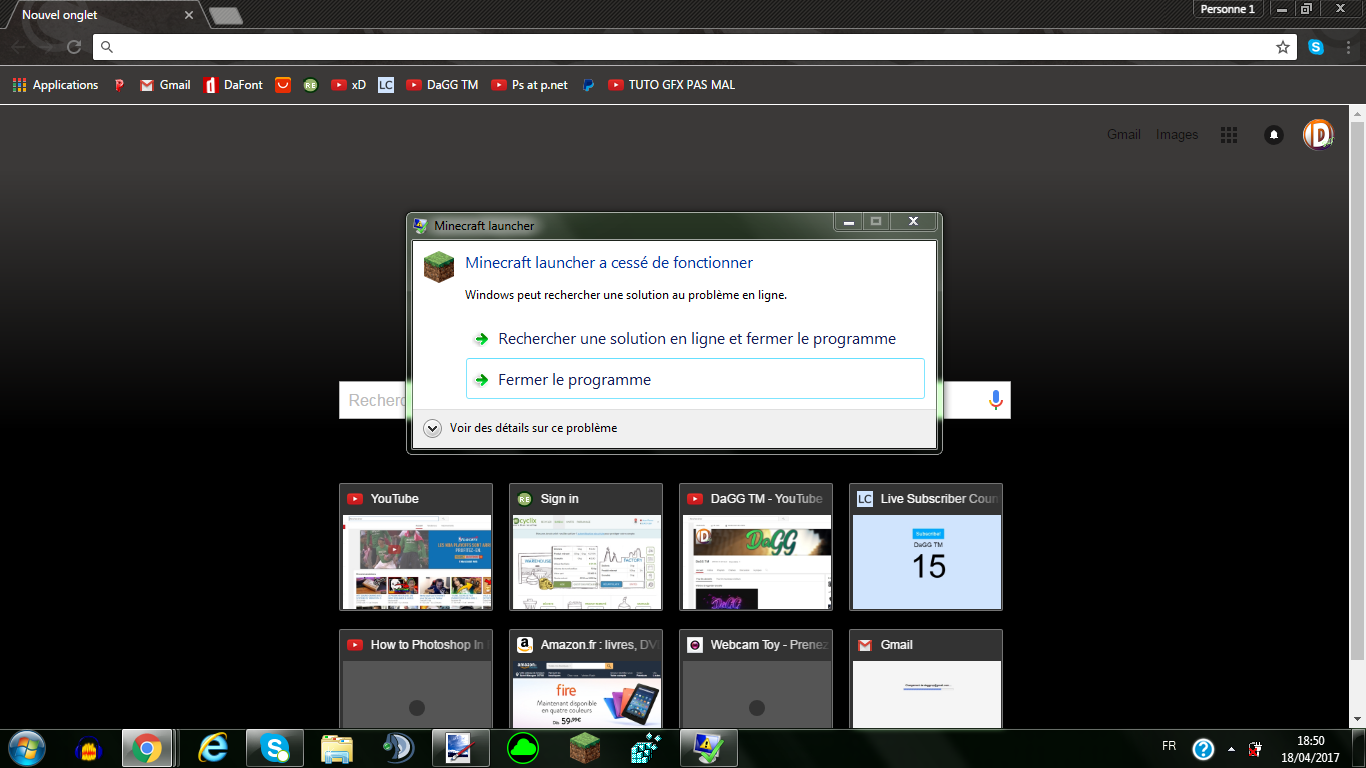Click the Minecraft taskbar icon
Image resolution: width=1366 pixels, height=768 pixels.
coord(585,748)
